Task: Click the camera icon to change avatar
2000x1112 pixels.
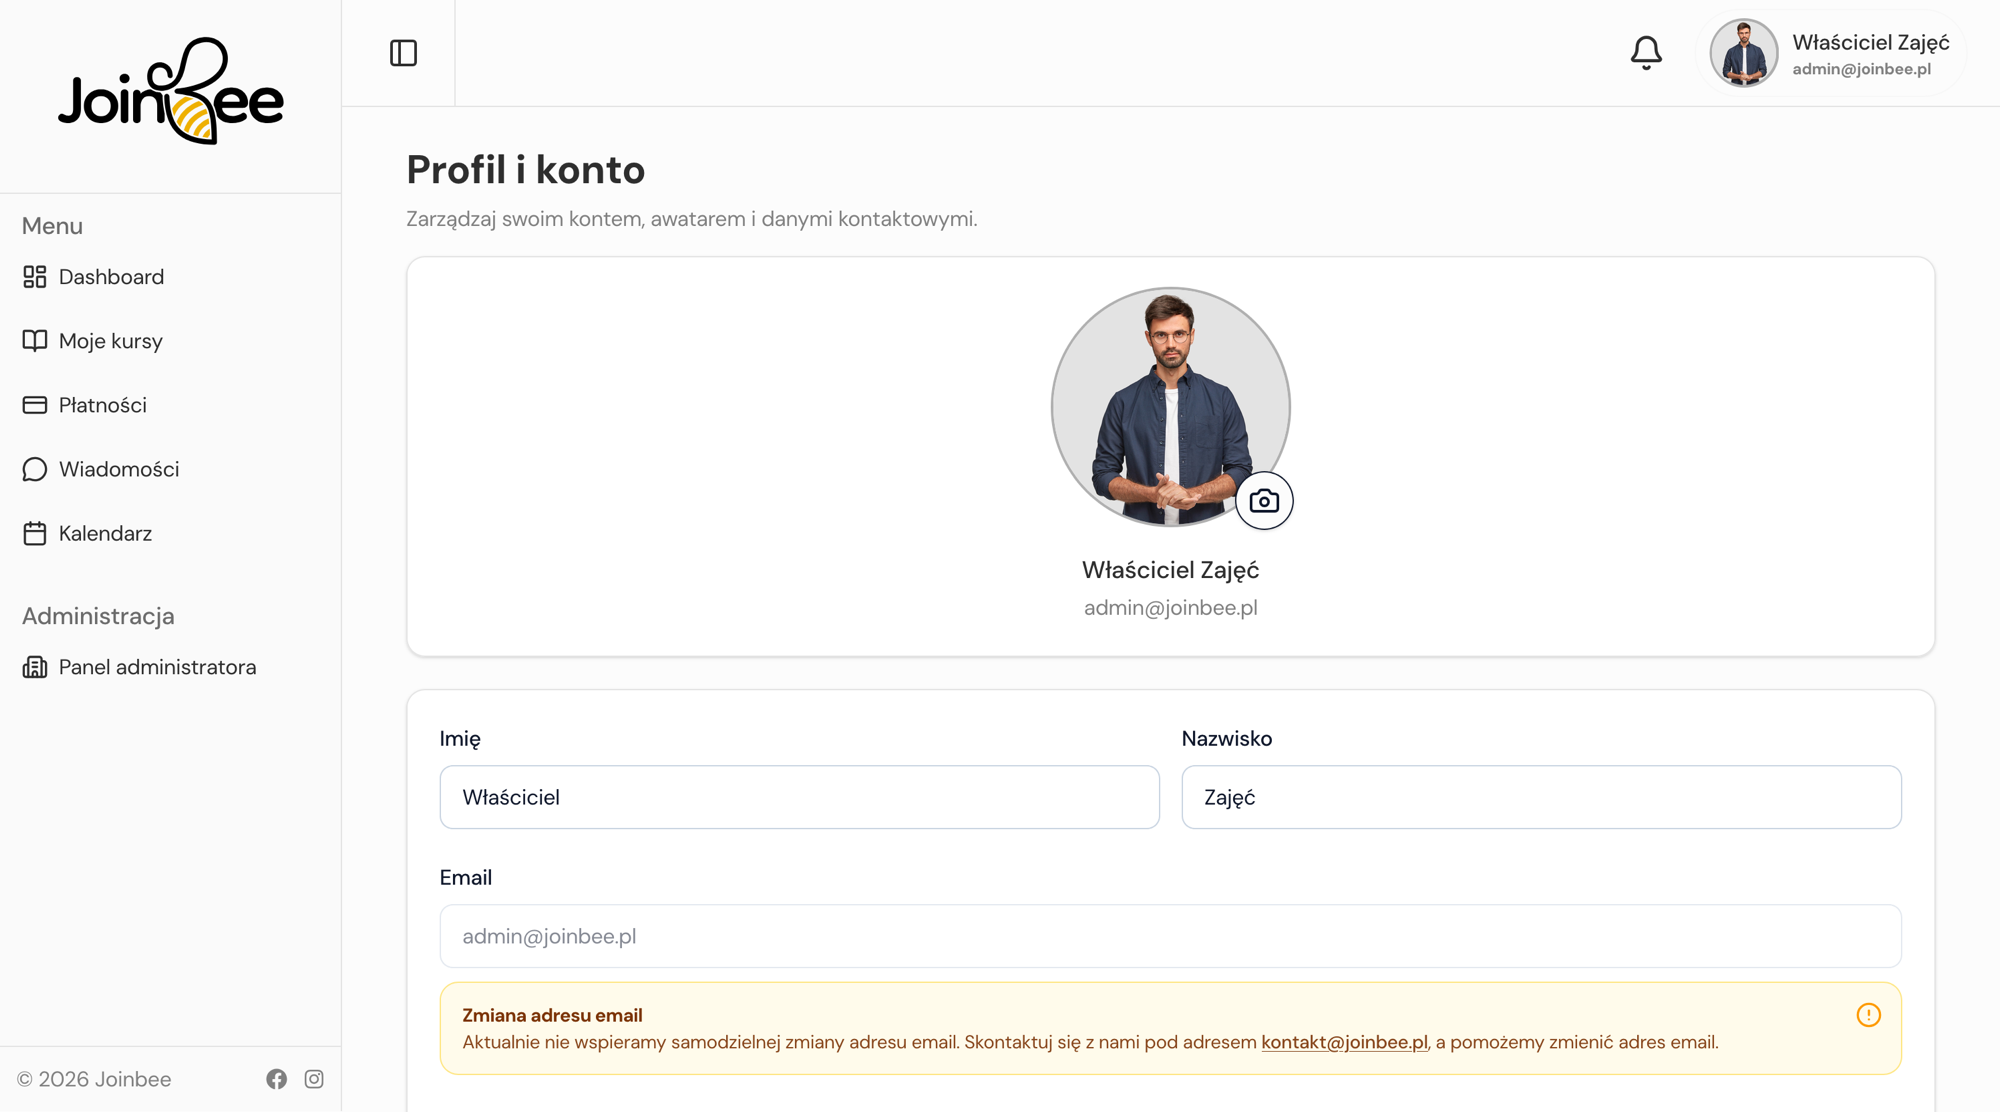Action: pyautogui.click(x=1264, y=501)
